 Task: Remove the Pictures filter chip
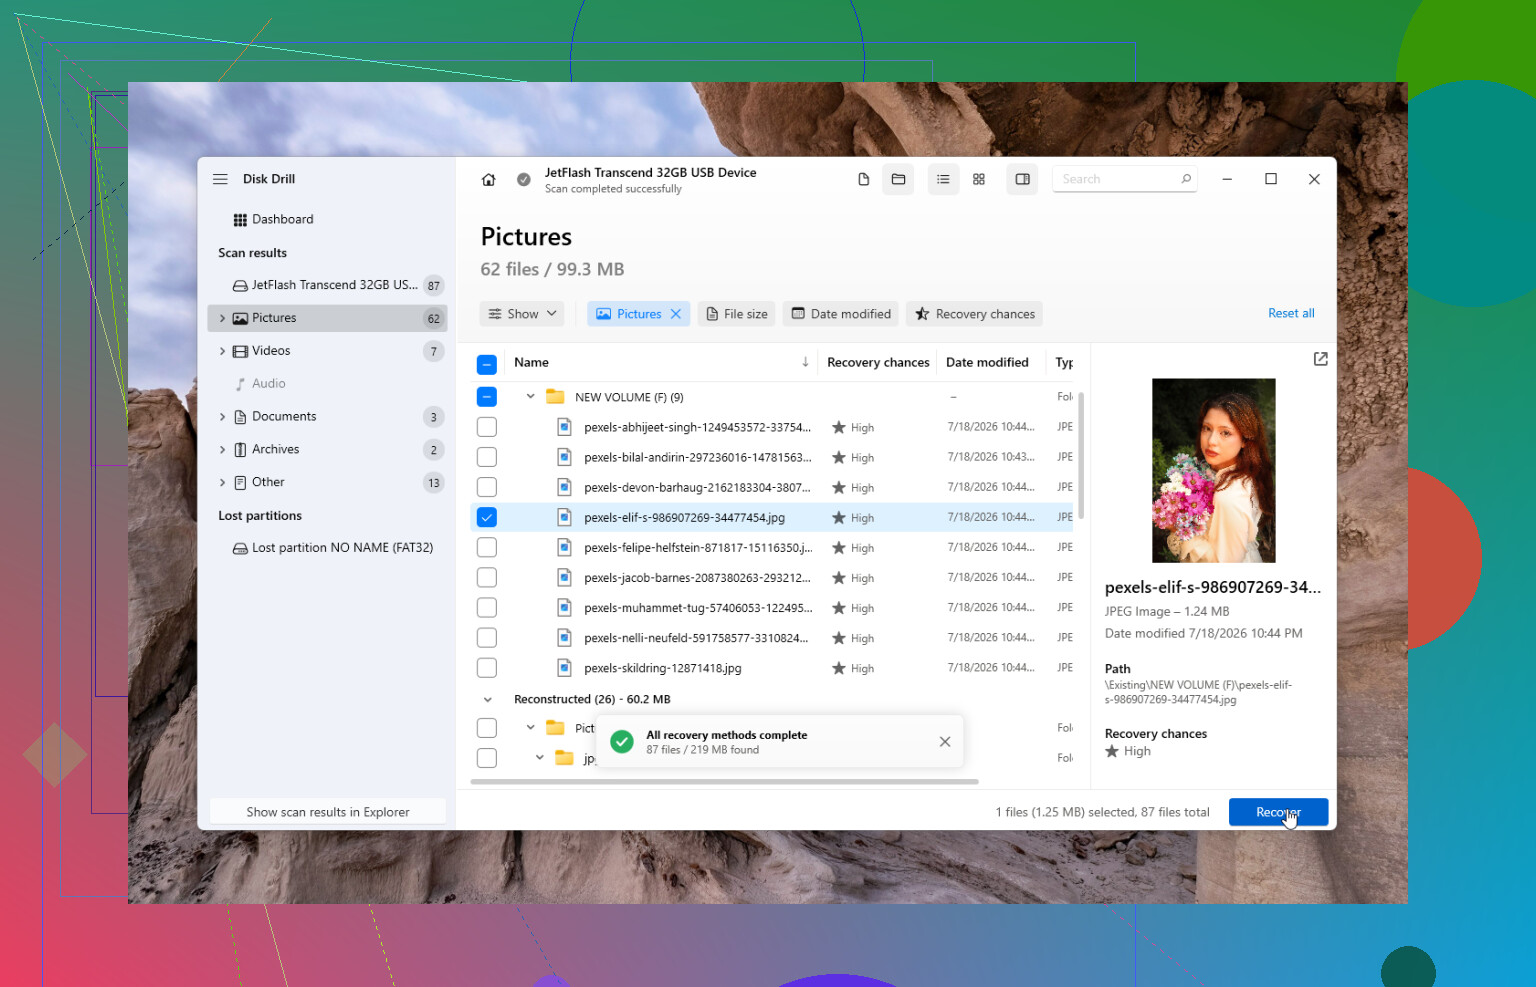676,314
